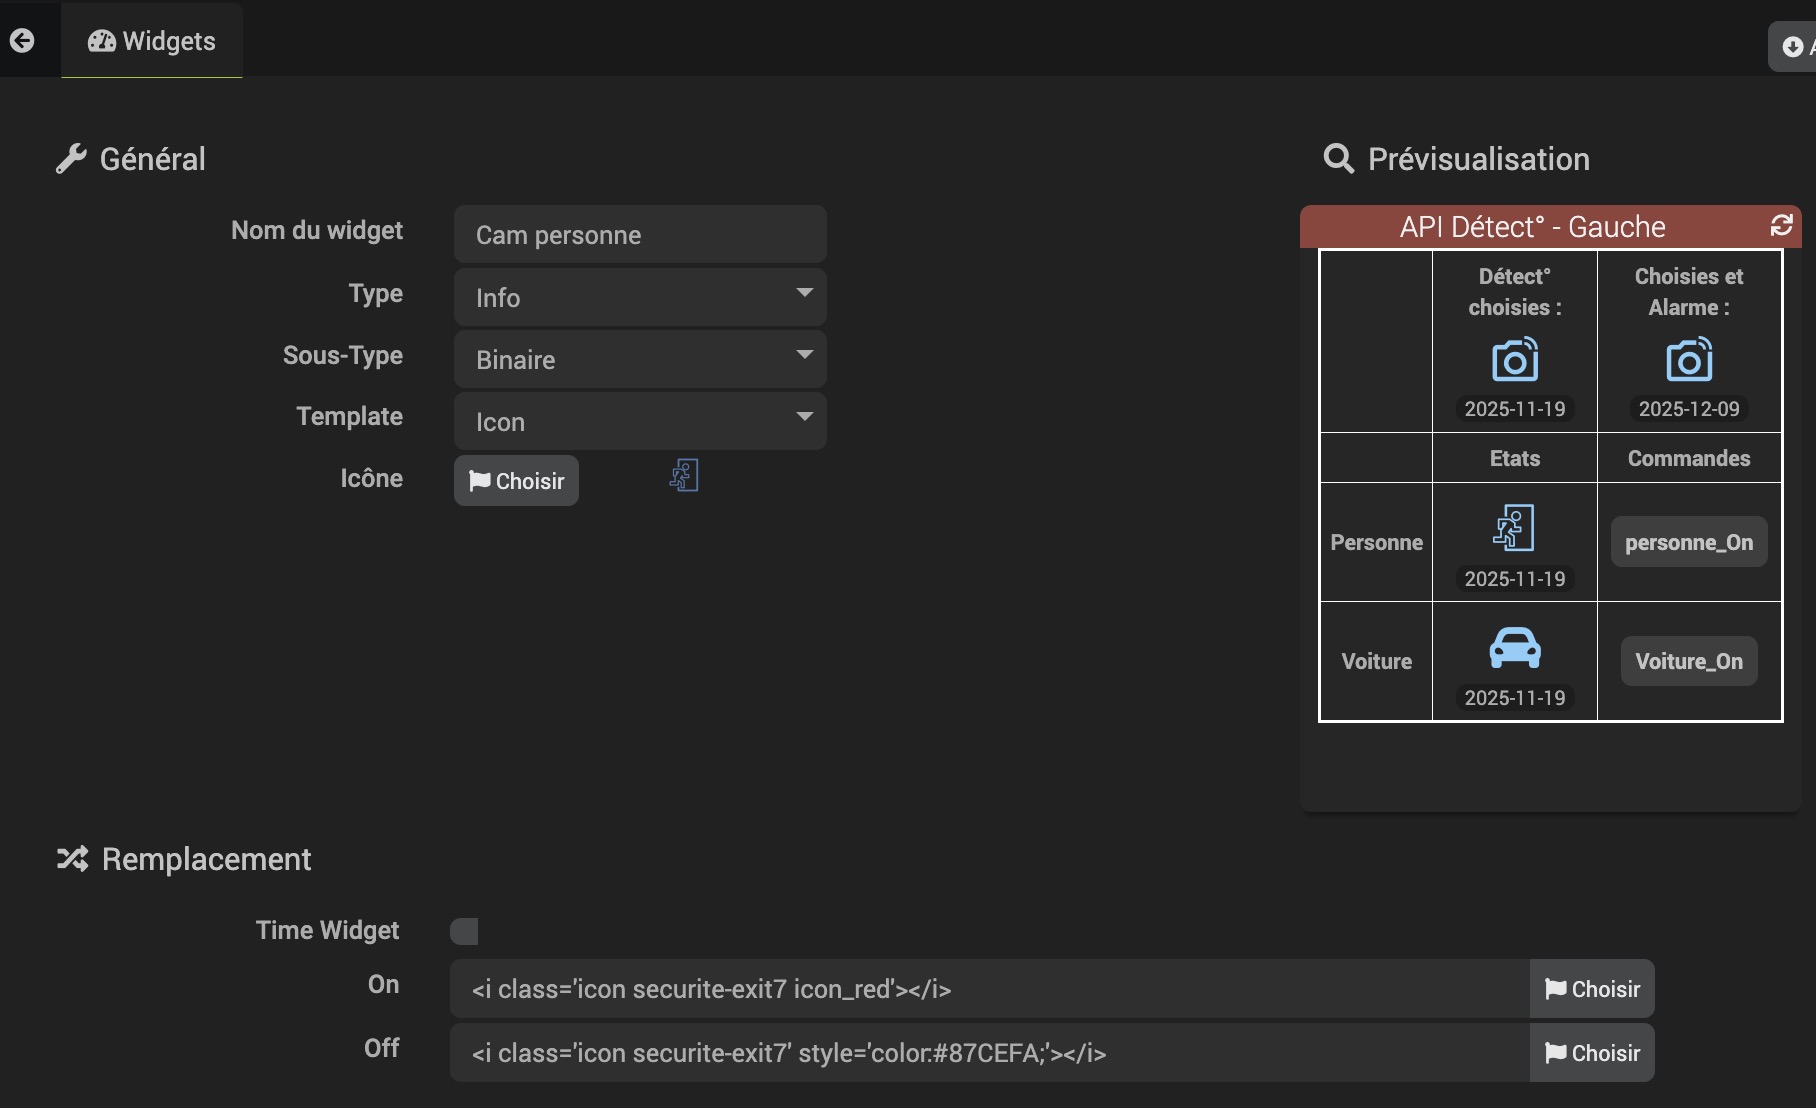
Task: Open the Type dropdown
Action: (x=640, y=297)
